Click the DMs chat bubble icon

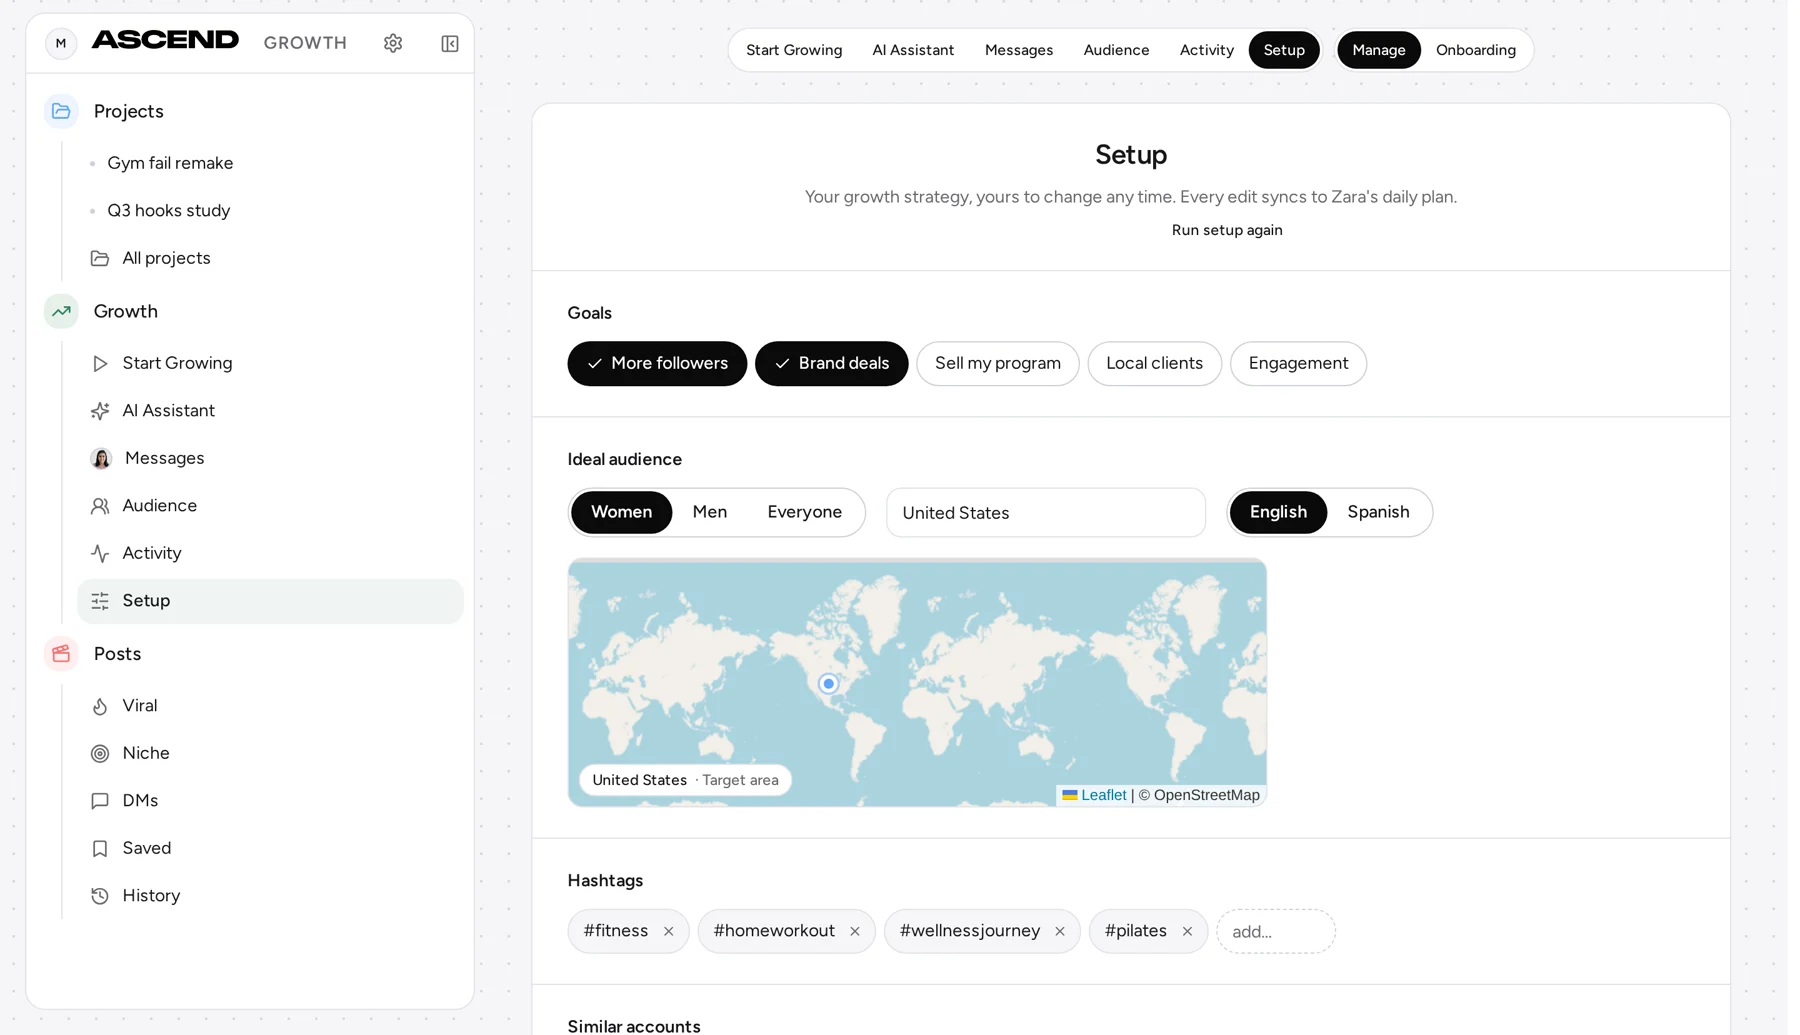click(100, 801)
